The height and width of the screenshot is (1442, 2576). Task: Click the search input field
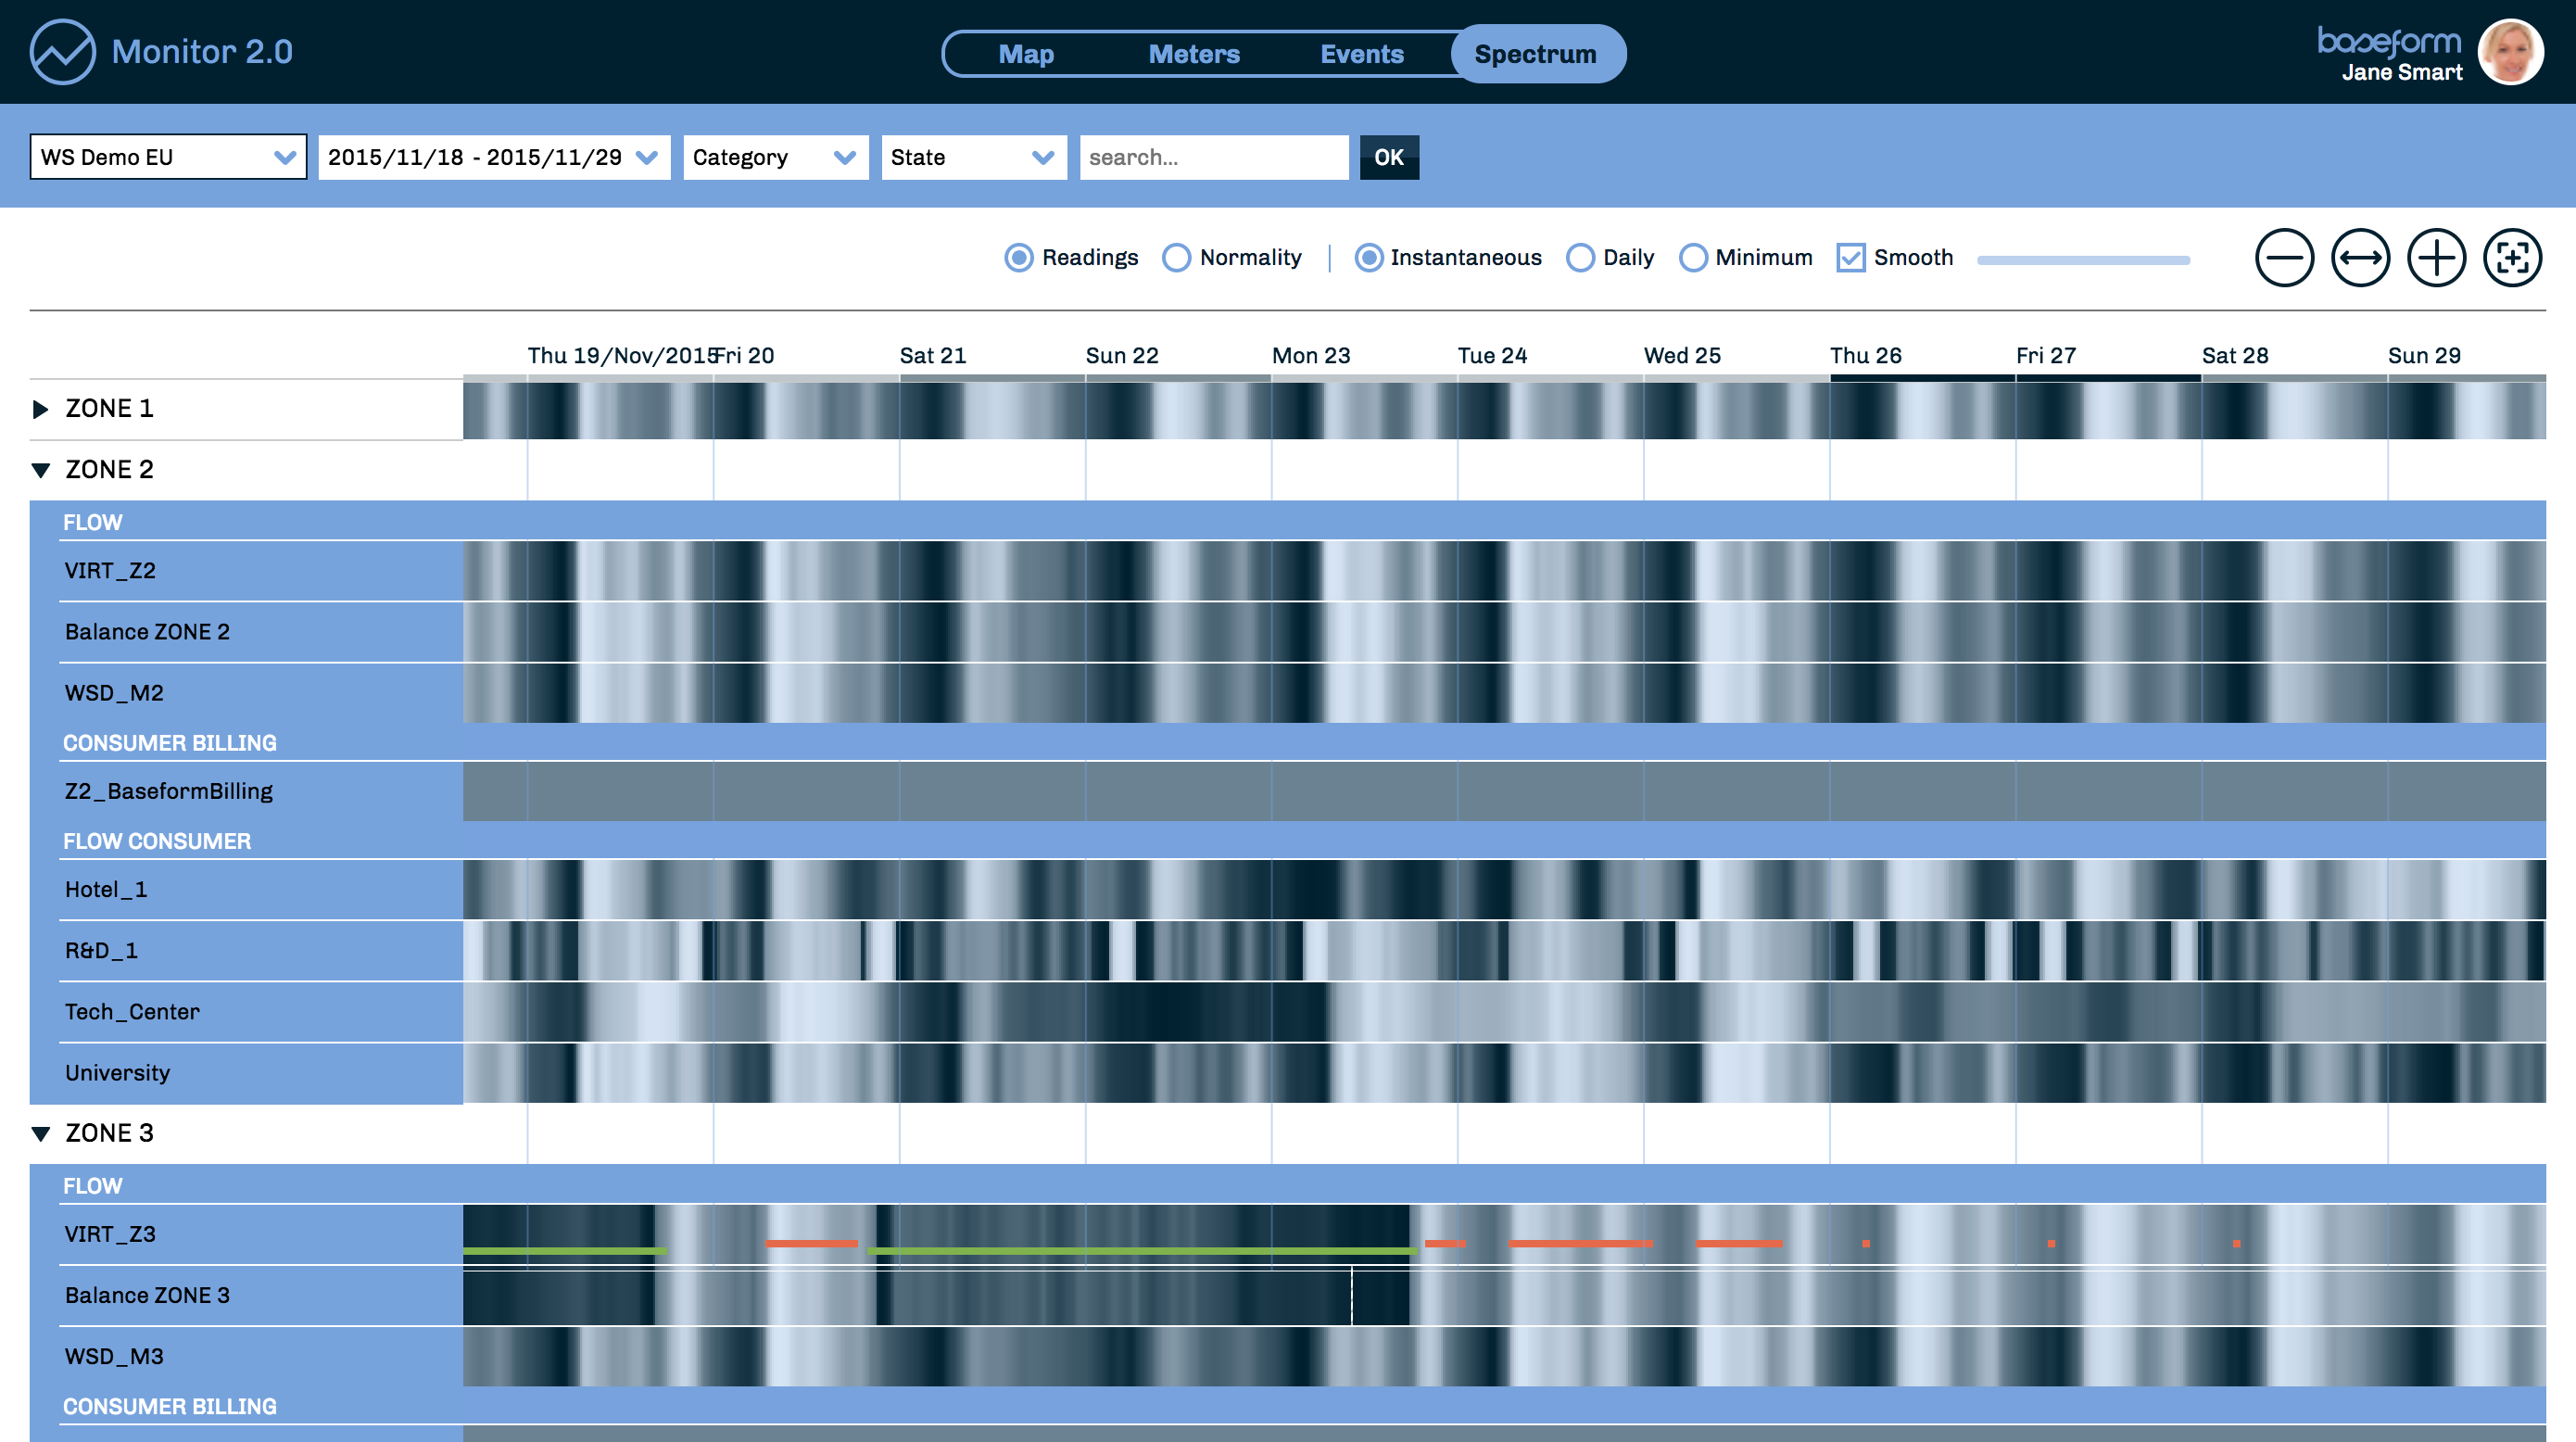coord(1214,156)
